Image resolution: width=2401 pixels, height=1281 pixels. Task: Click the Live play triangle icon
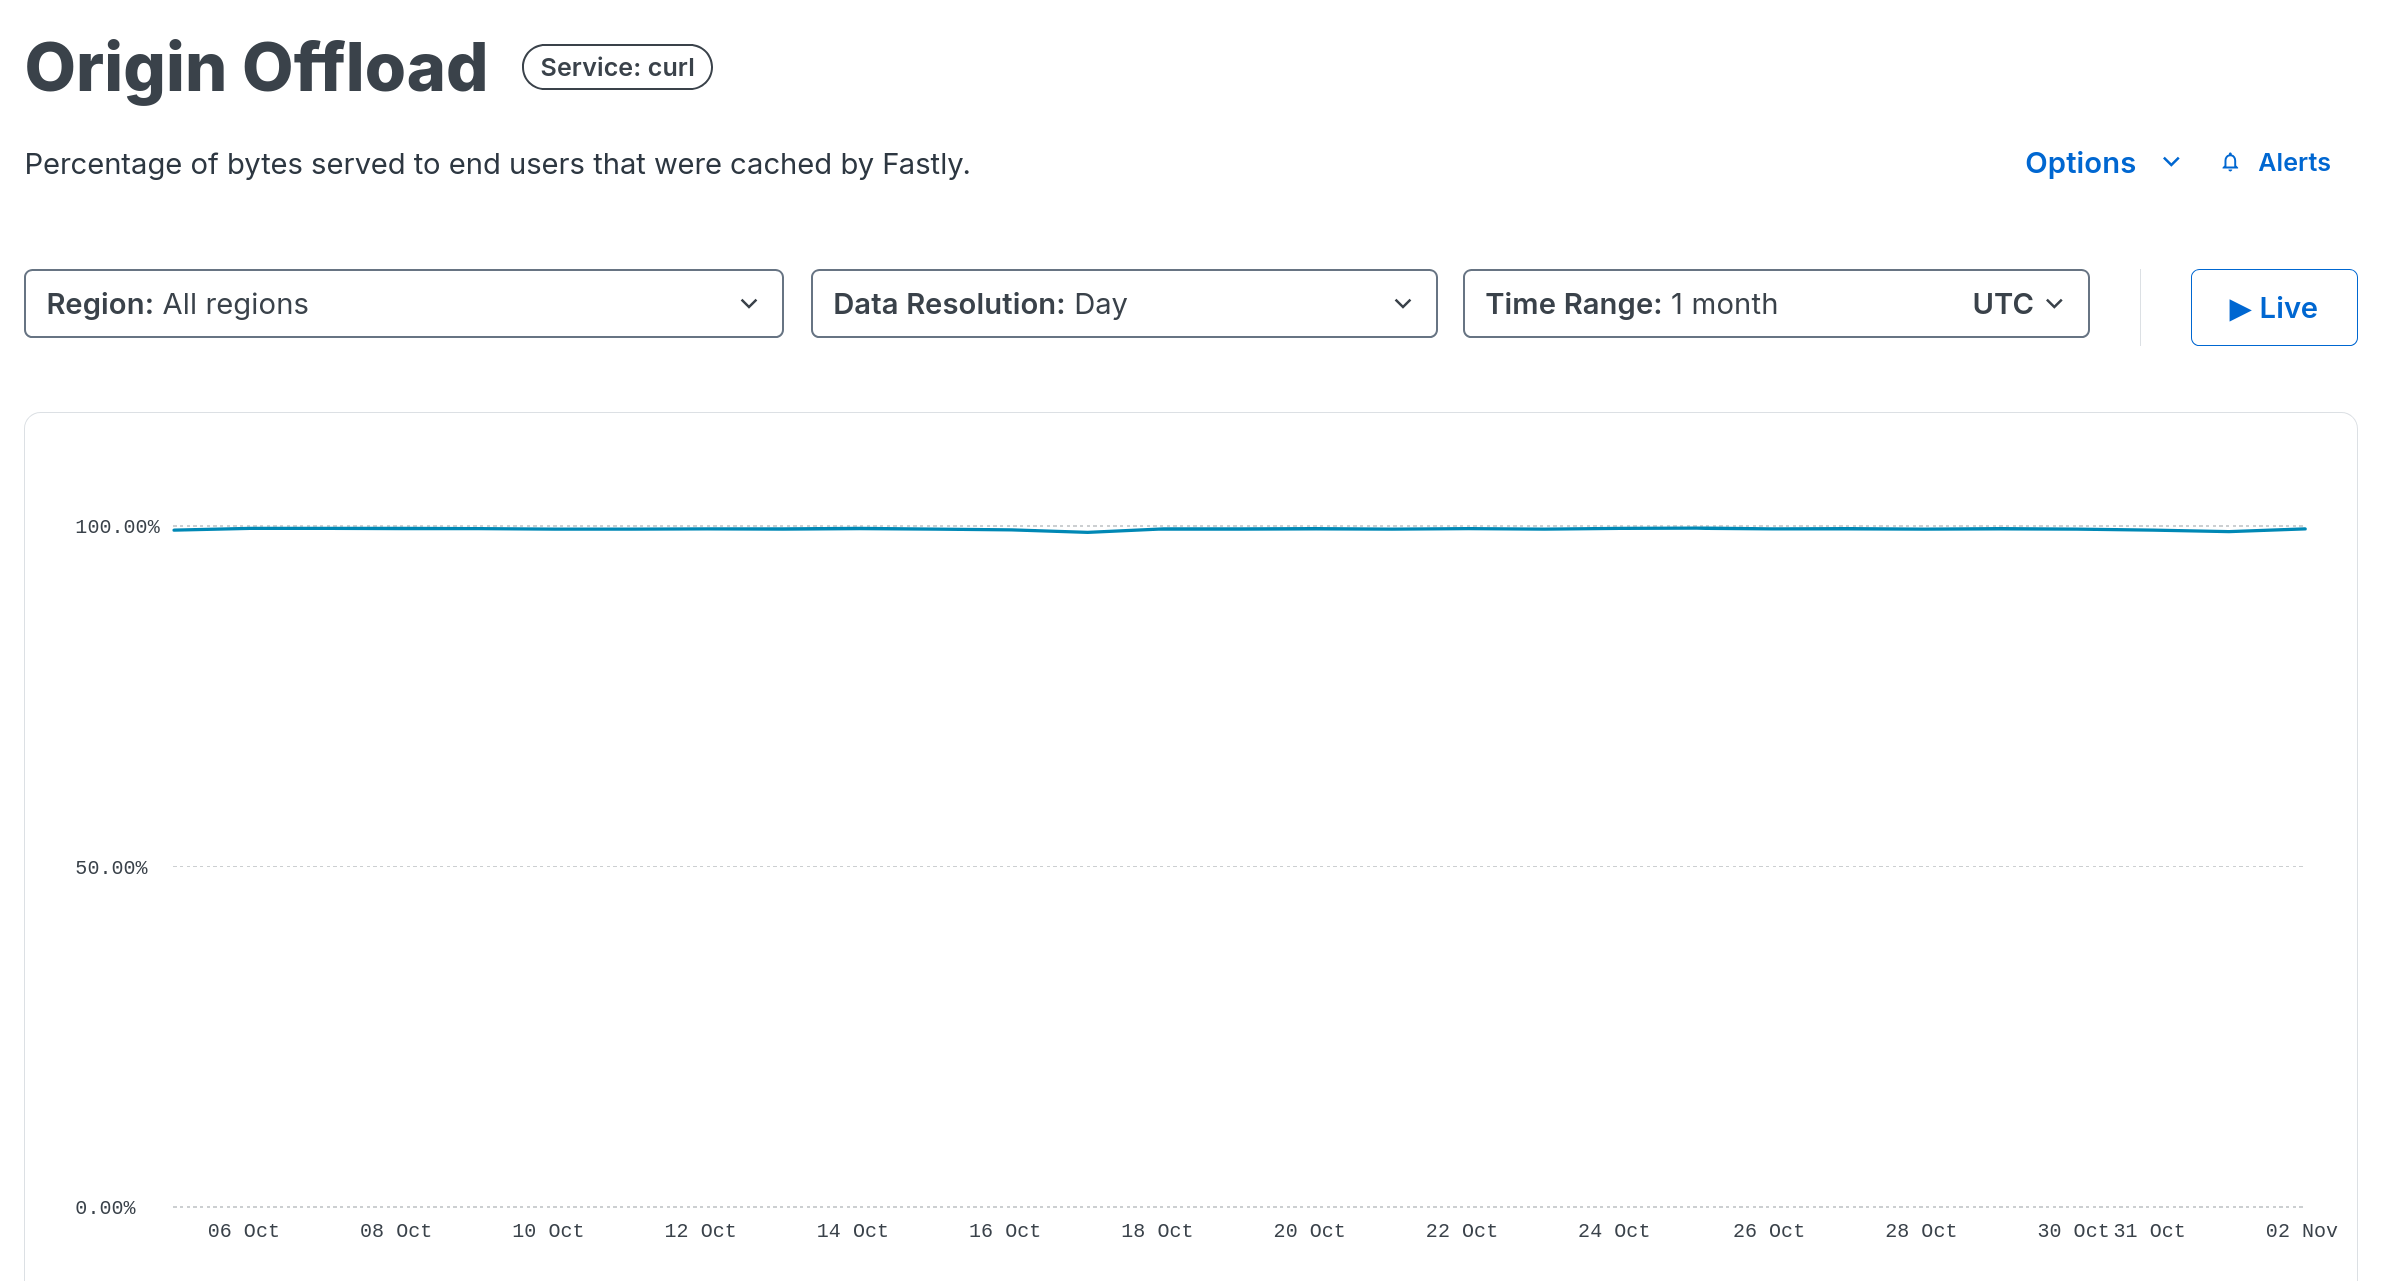pyautogui.click(x=2239, y=309)
